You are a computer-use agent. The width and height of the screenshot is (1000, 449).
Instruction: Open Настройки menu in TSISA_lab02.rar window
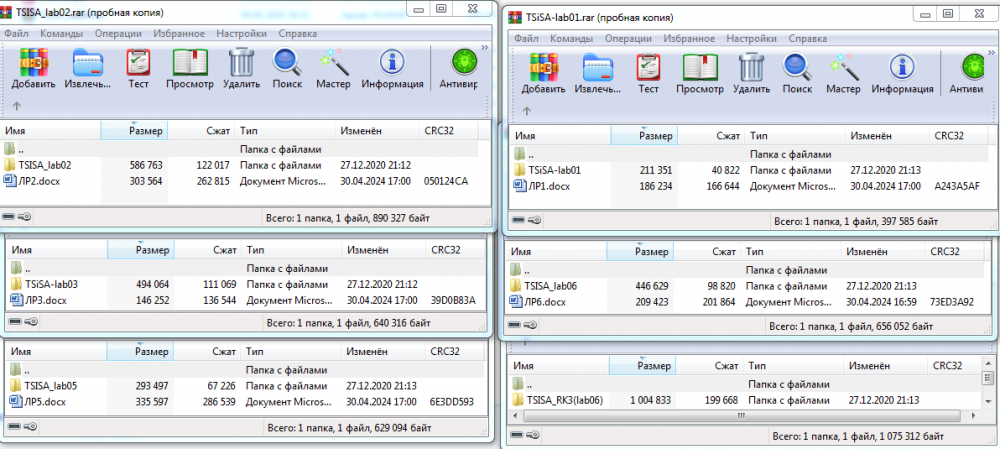coord(243,33)
